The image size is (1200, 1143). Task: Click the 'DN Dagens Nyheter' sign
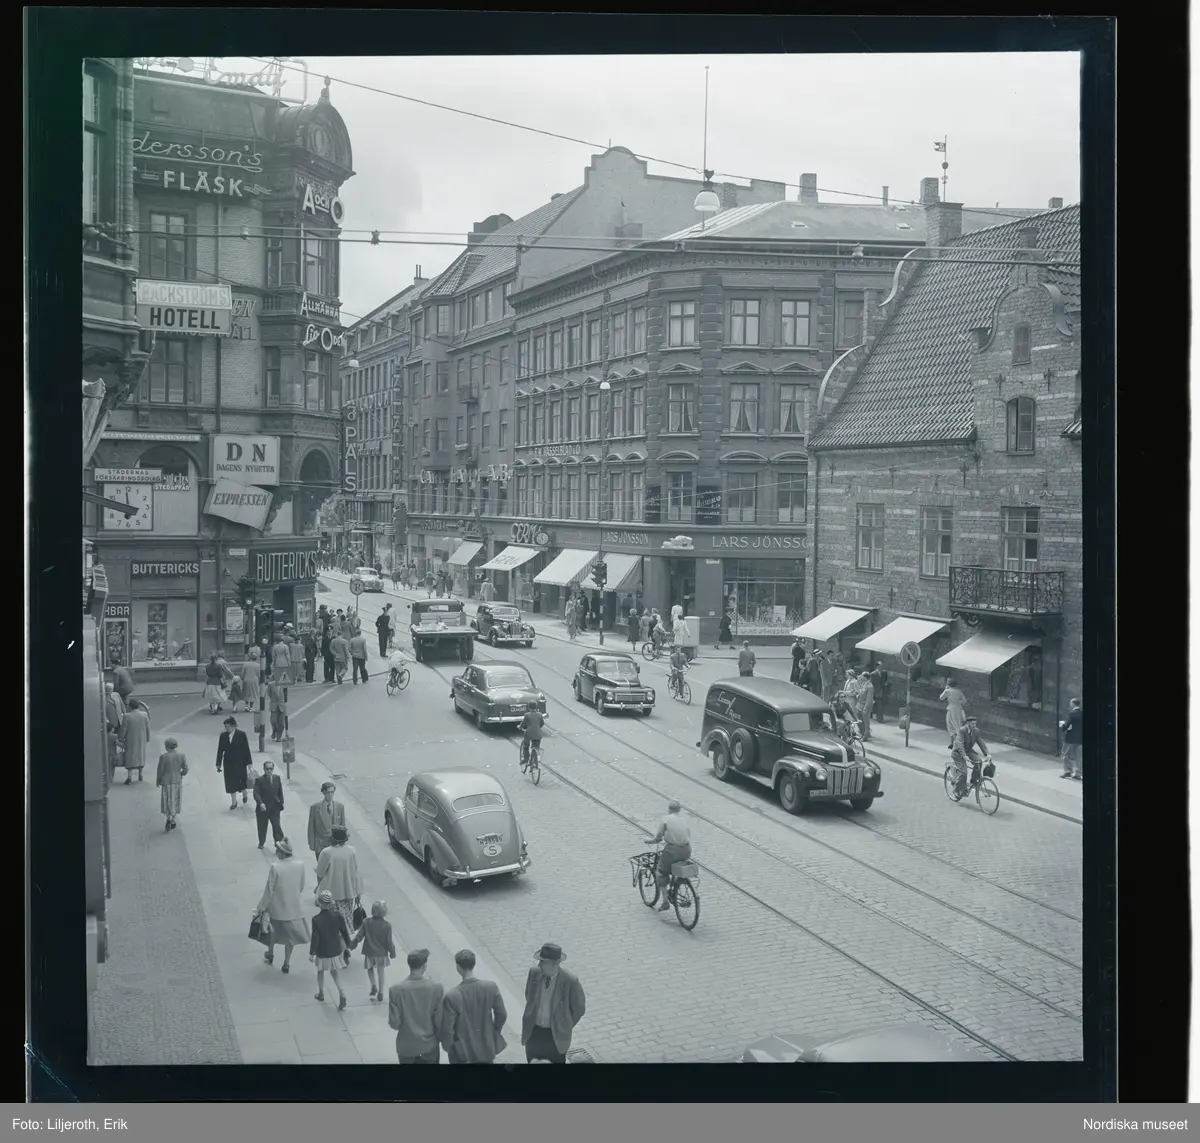[x=245, y=459]
